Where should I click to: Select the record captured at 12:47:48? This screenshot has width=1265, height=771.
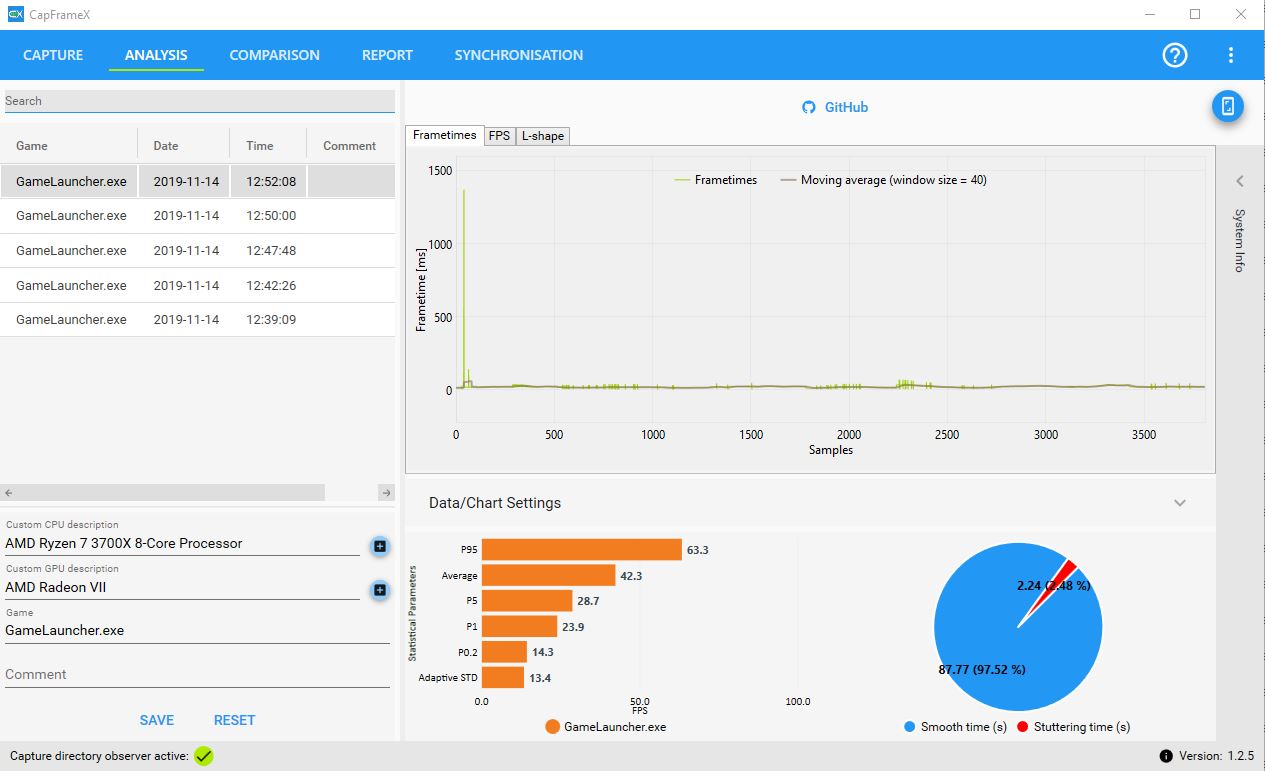coord(197,251)
